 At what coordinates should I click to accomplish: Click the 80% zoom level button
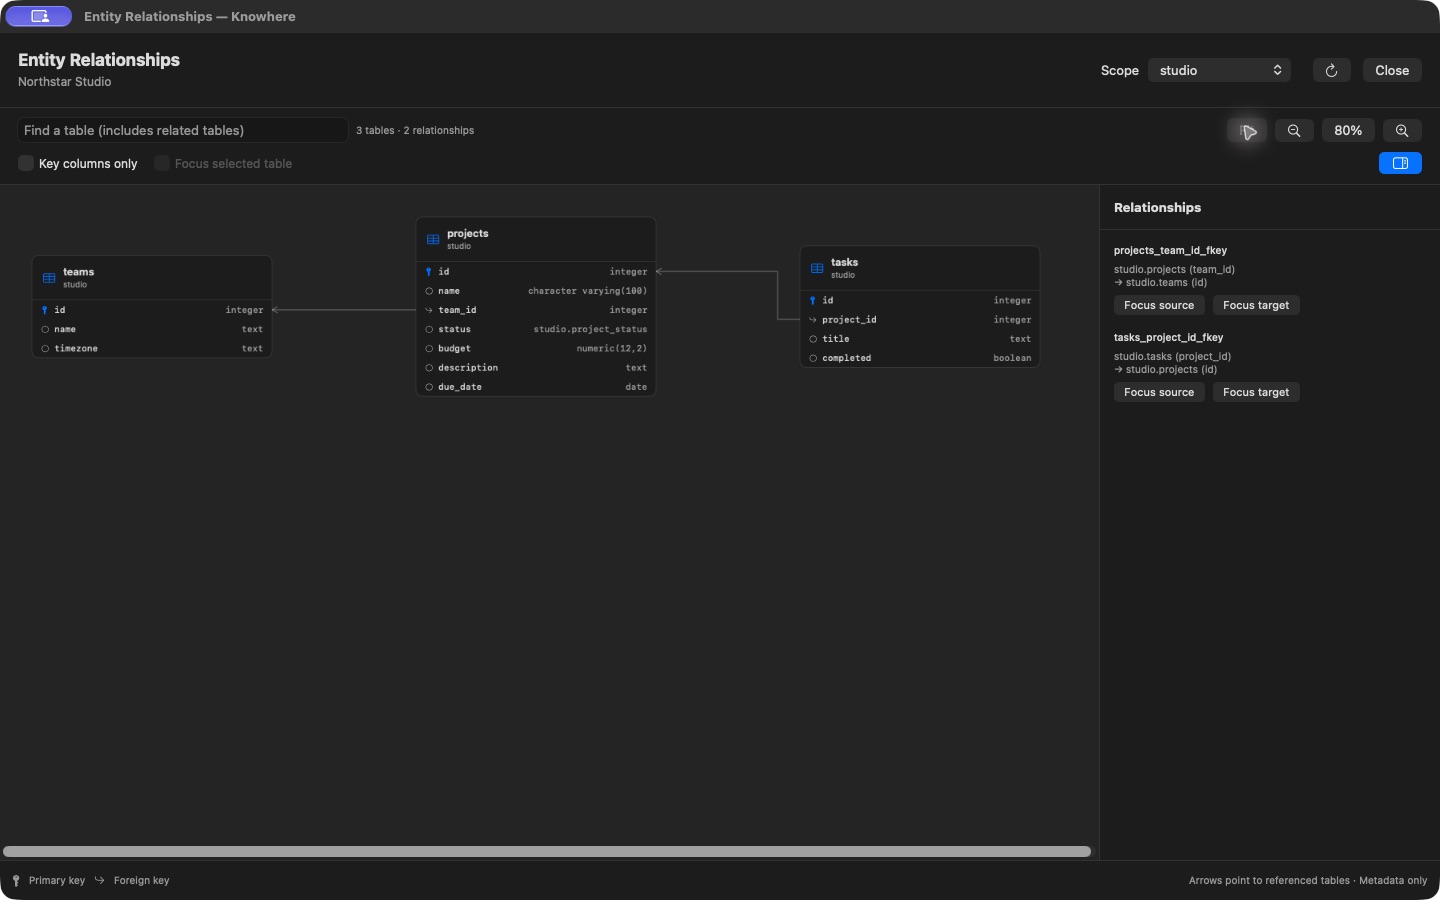(x=1348, y=131)
